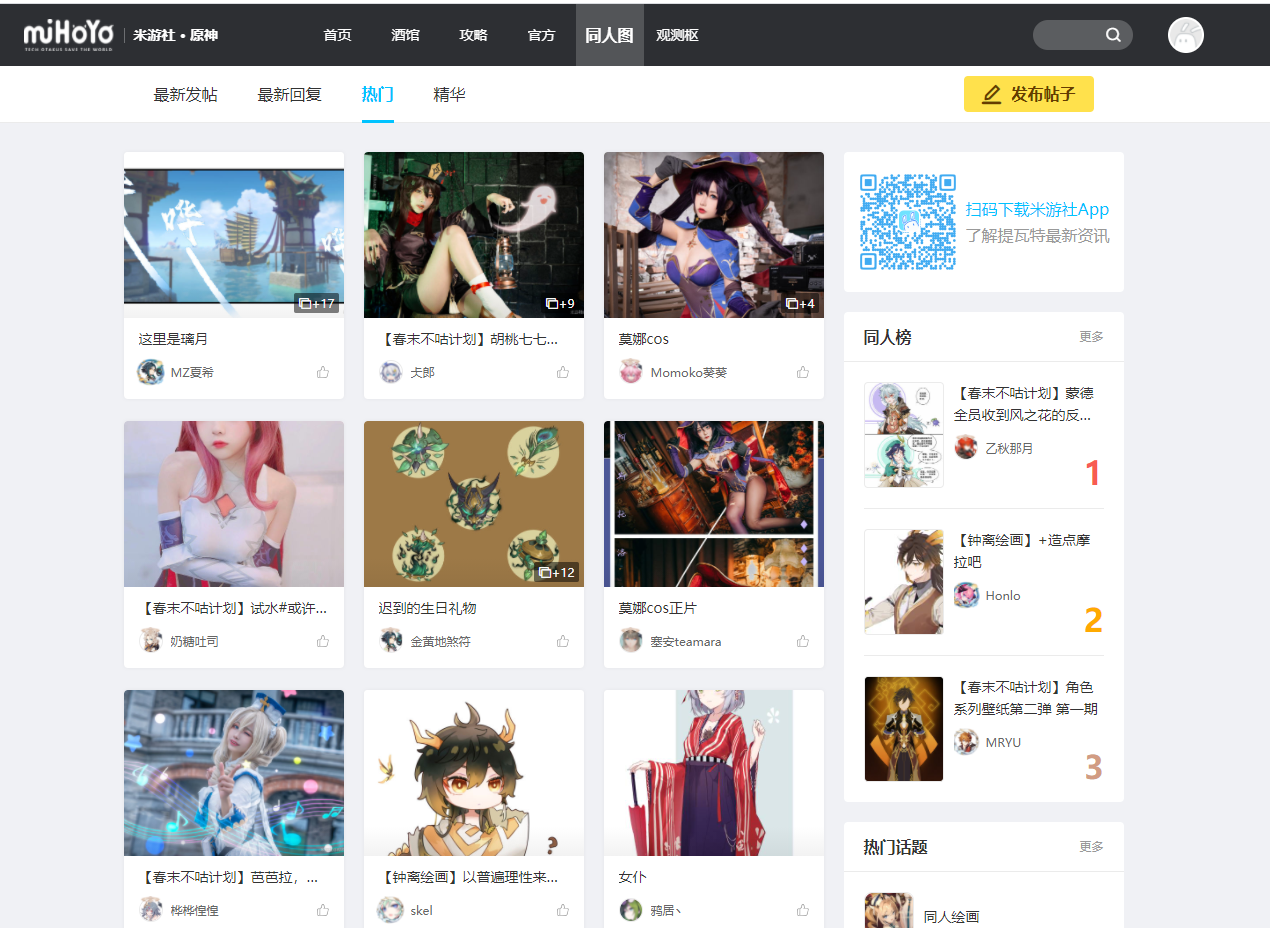The image size is (1270, 928).
Task: Click 更多 in 同人榜 panel
Action: tap(1092, 337)
